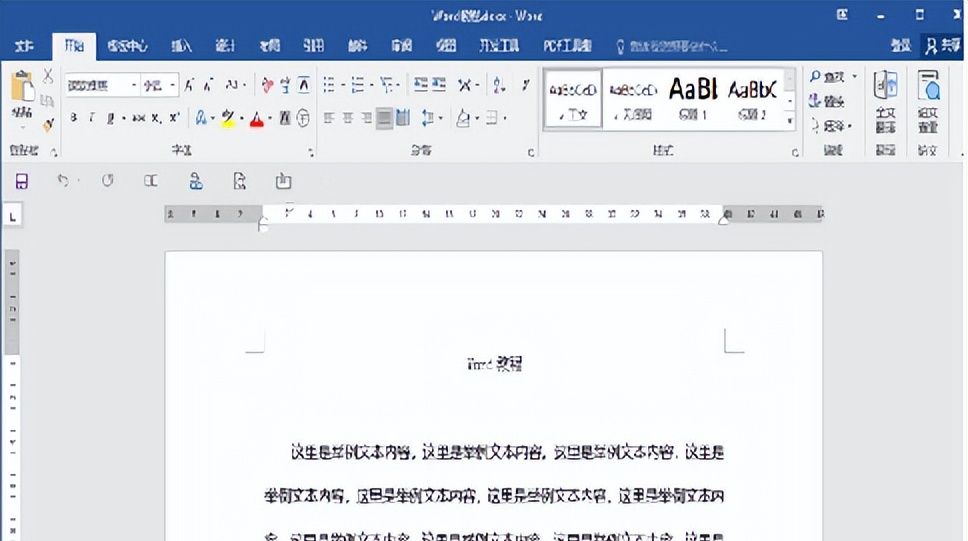Toggle bold formatting
Screen dimensions: 968x541
tap(73, 118)
